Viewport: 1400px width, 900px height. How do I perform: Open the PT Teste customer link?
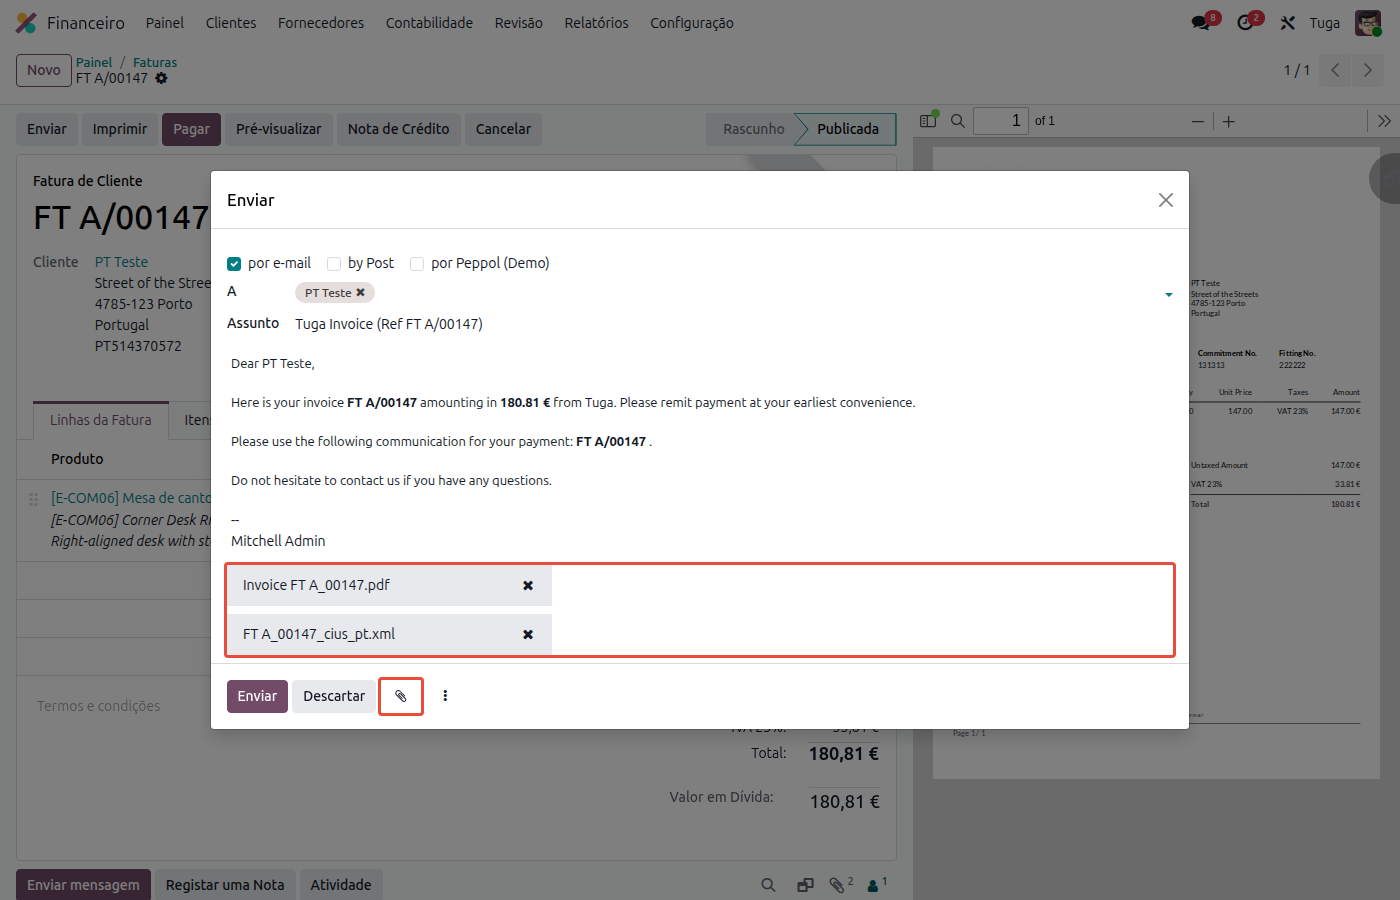tap(121, 262)
